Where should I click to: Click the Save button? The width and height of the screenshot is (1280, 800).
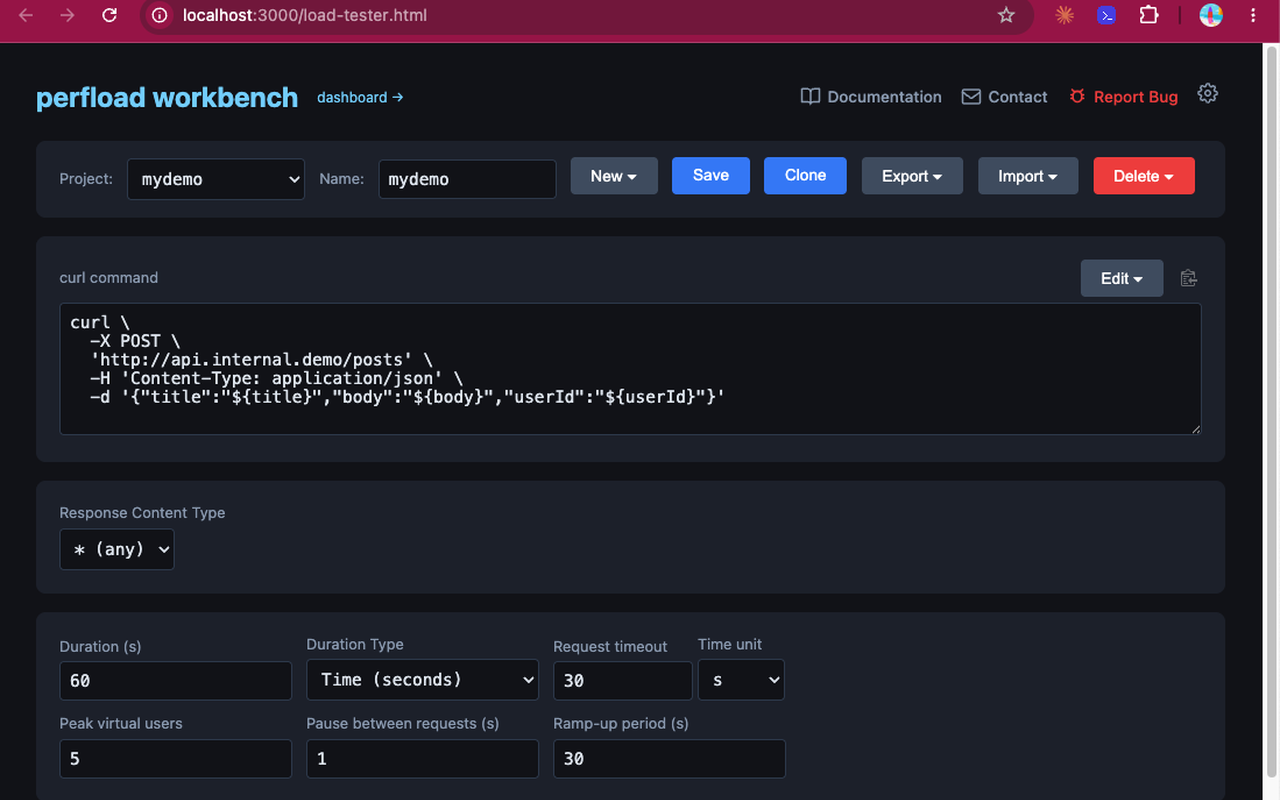711,175
